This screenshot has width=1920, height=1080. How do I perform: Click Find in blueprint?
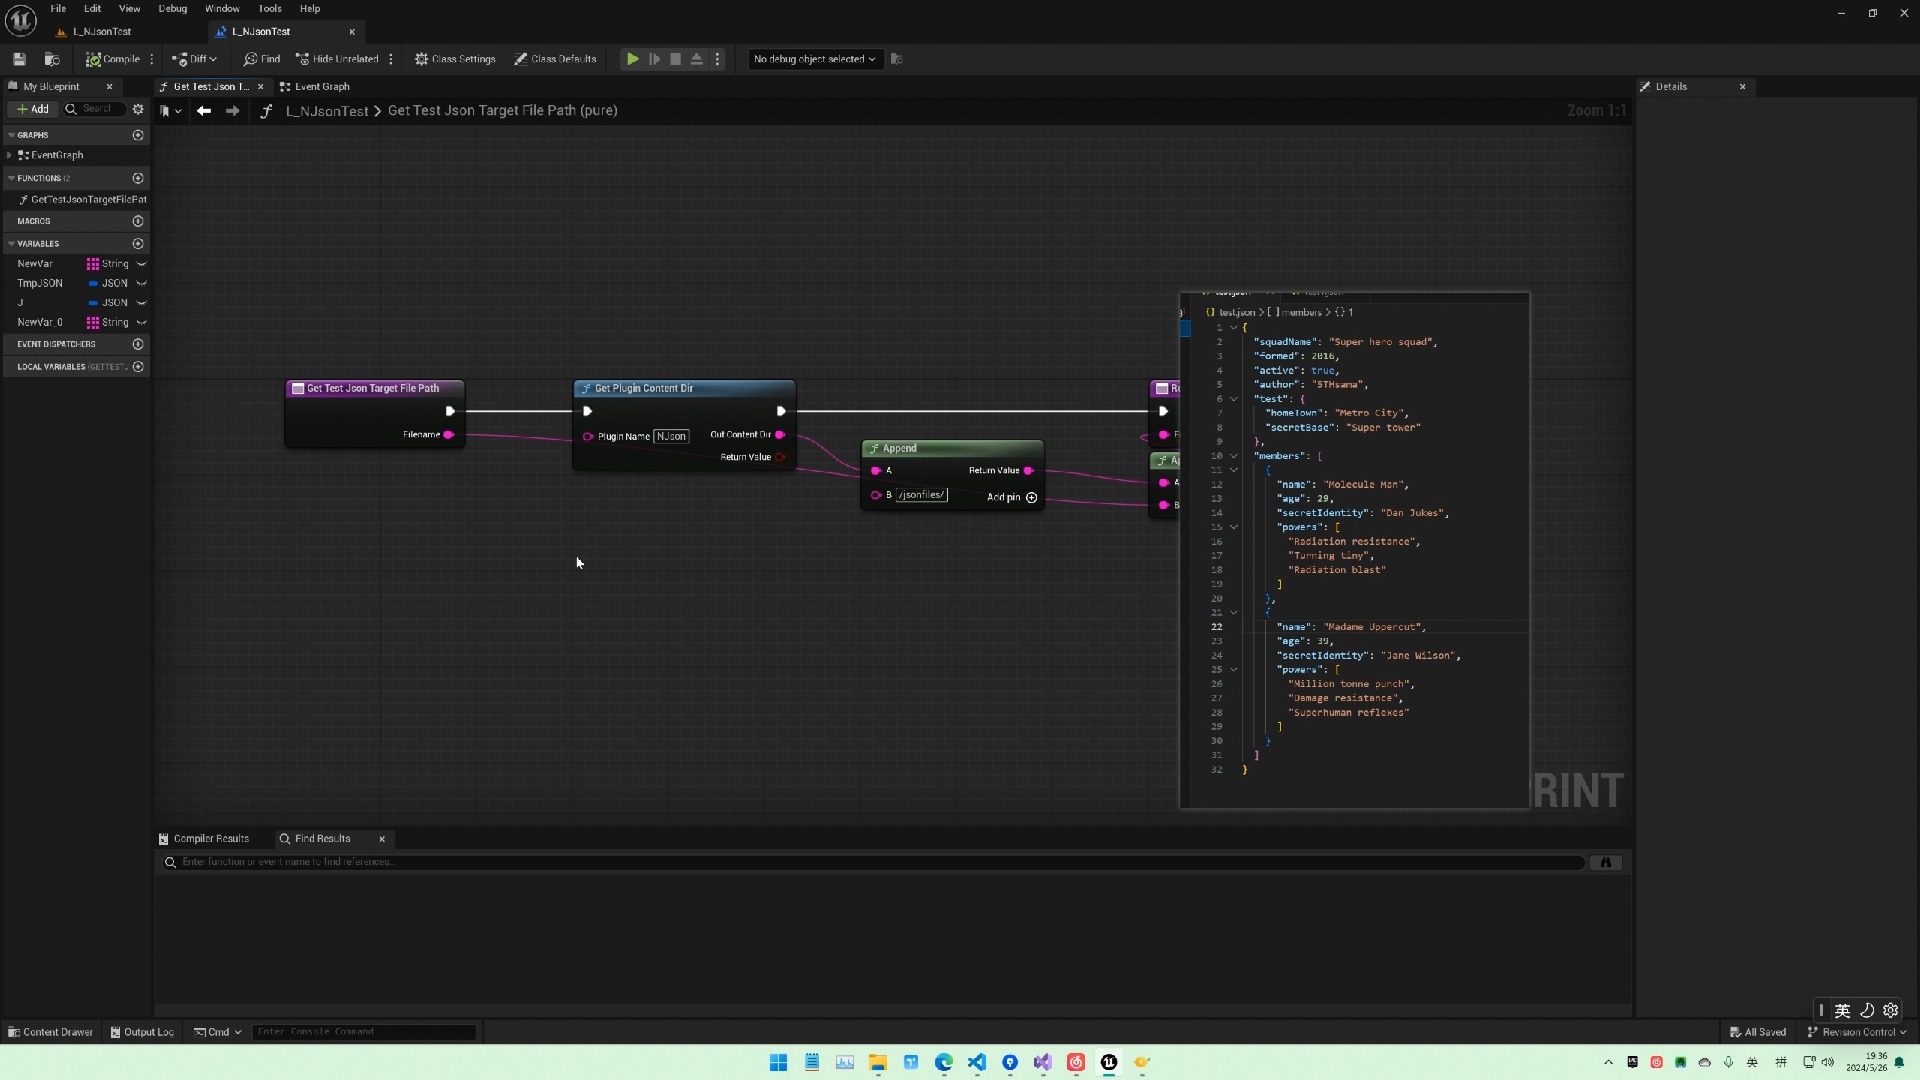point(261,59)
